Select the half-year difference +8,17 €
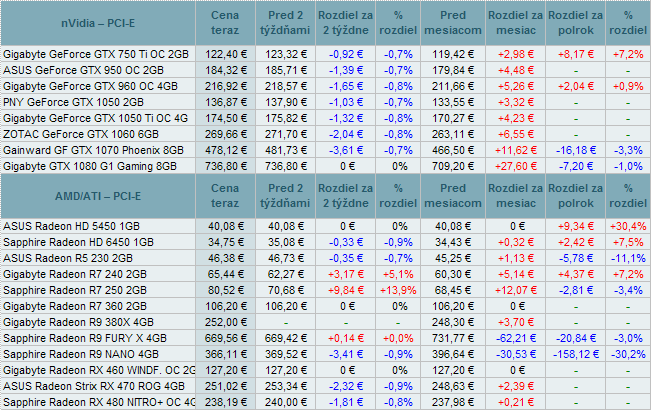This screenshot has height=410, width=651. point(576,54)
